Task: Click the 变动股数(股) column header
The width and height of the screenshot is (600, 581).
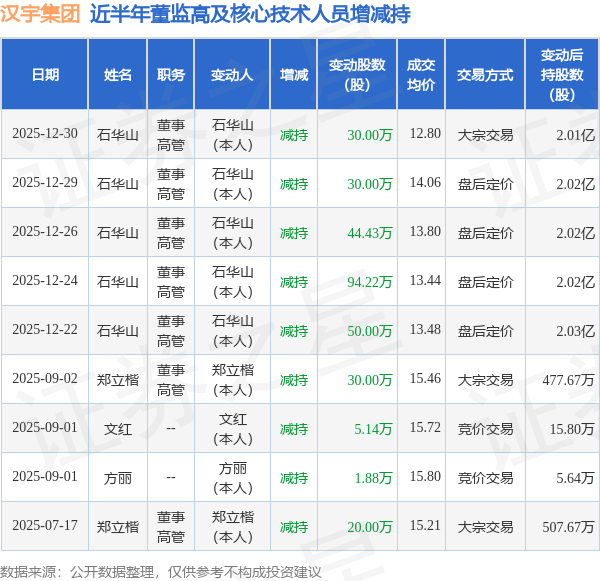Action: (357, 75)
